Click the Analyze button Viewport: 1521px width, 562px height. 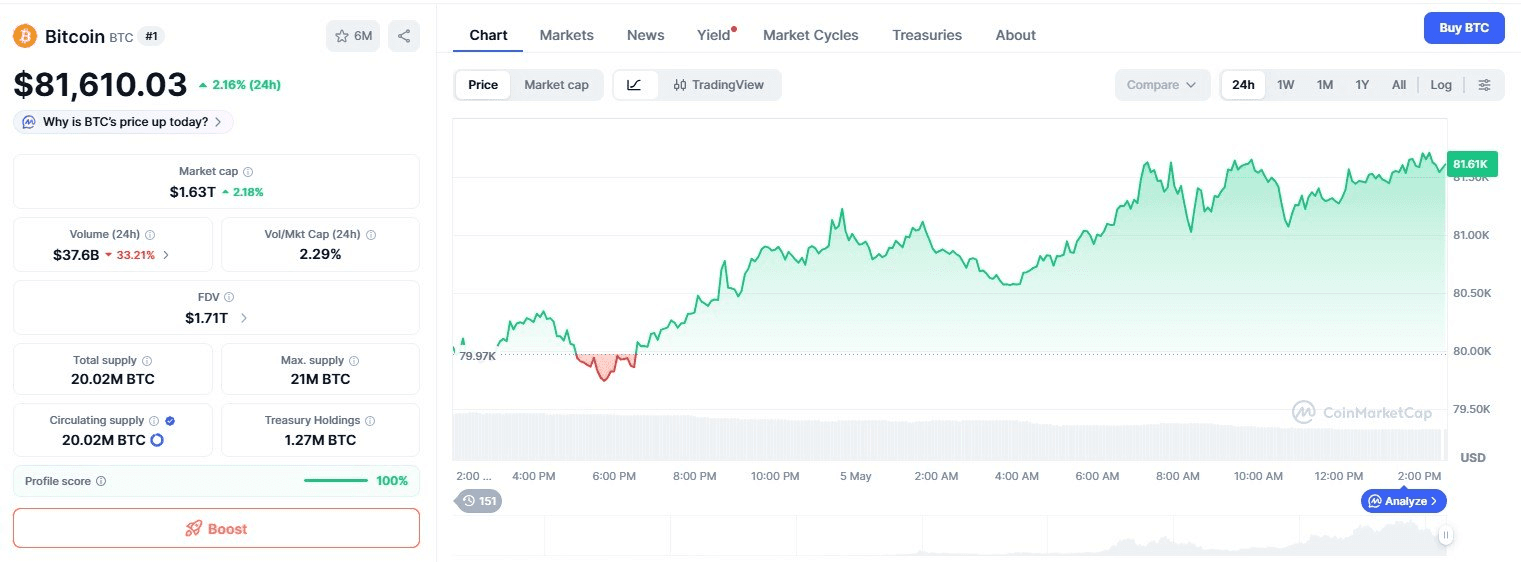tap(1404, 501)
